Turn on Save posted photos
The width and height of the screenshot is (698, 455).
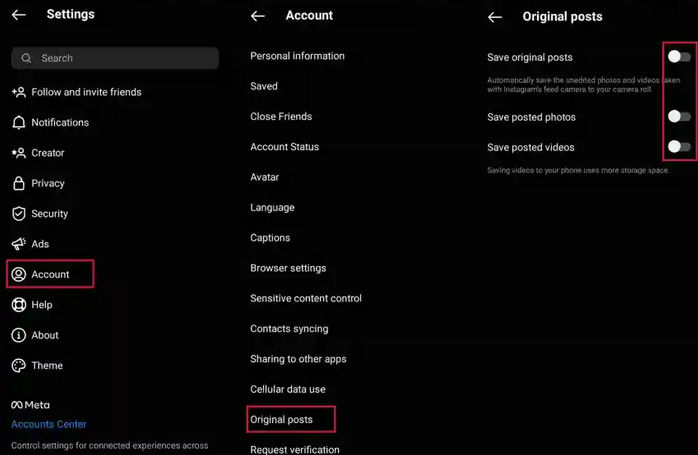click(x=679, y=117)
